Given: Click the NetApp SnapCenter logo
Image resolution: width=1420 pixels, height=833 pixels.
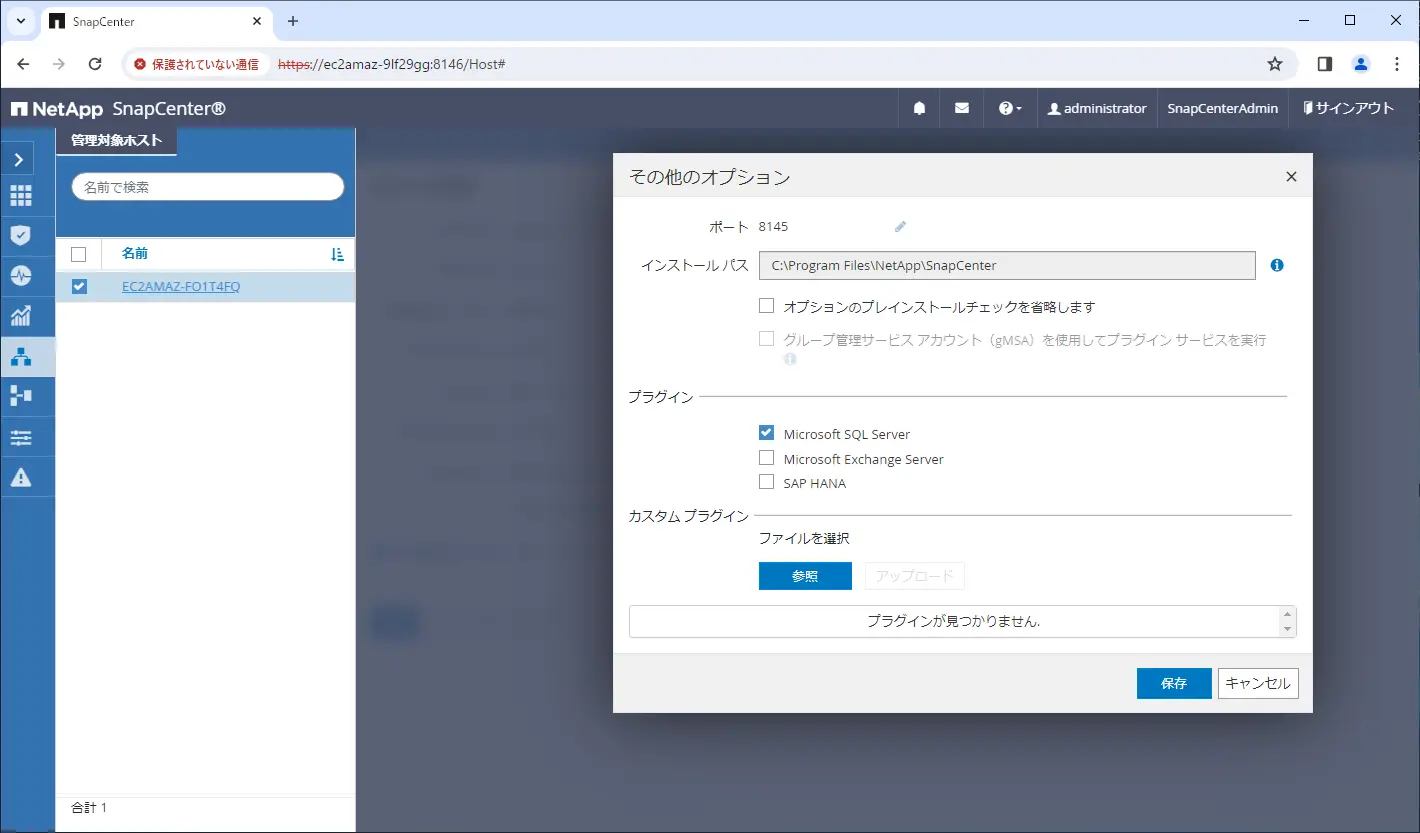Looking at the screenshot, I should [x=118, y=109].
